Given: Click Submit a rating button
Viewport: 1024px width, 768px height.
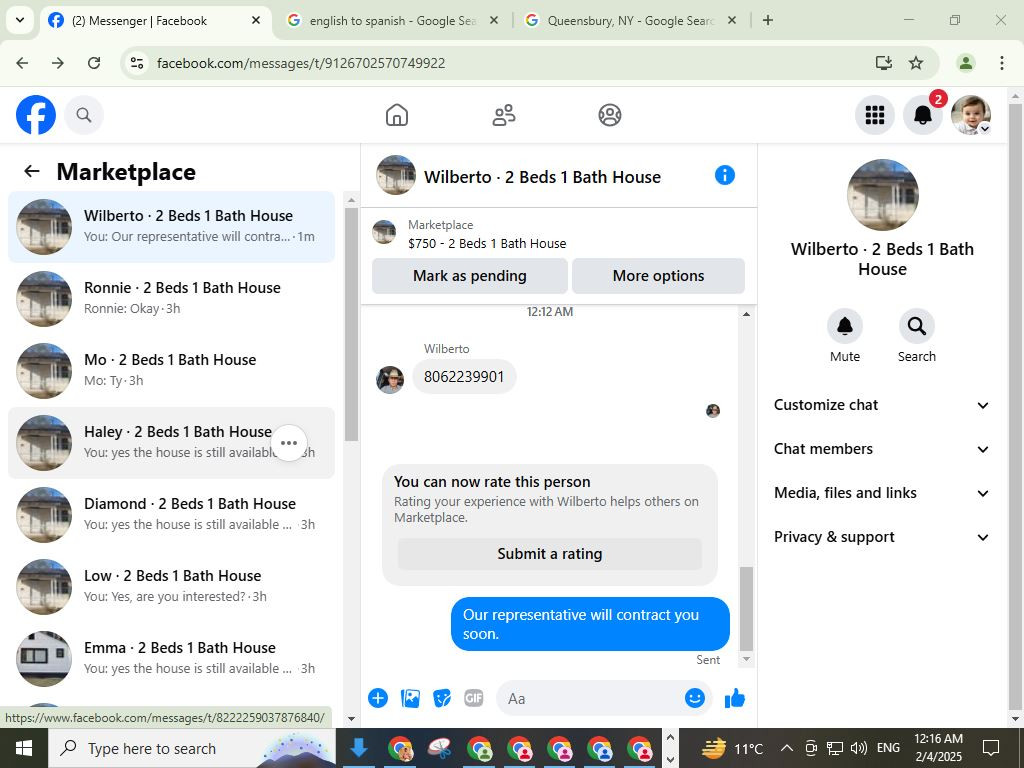Looking at the screenshot, I should [550, 554].
